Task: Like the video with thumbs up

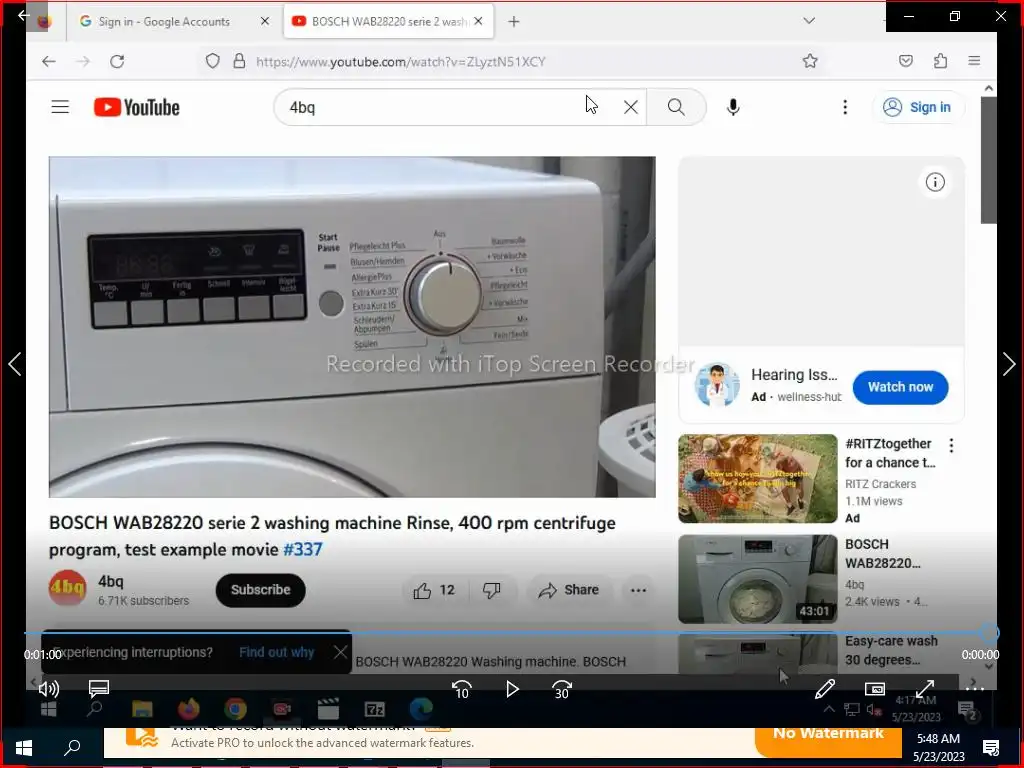Action: [x=434, y=590]
